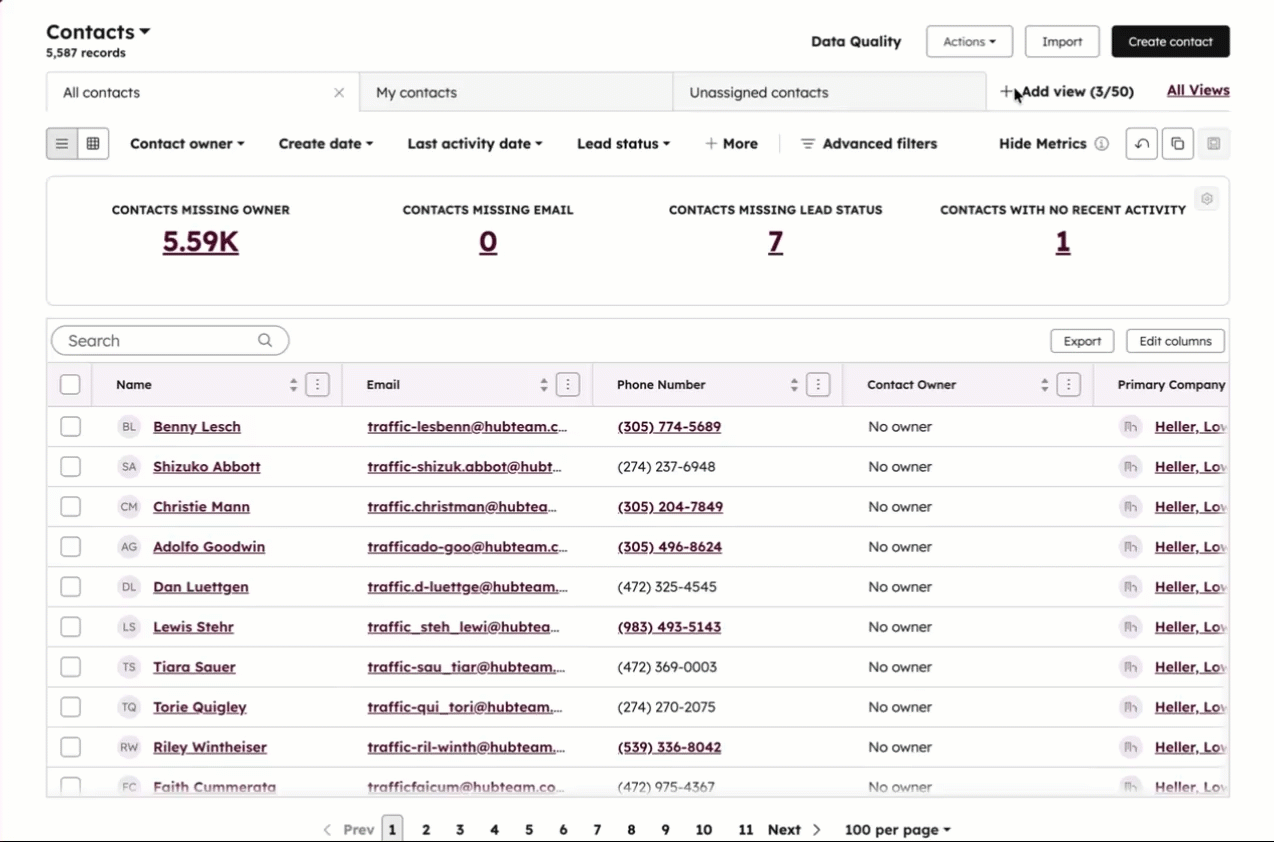Select all contacts with the header checkbox
The width and height of the screenshot is (1274, 842).
coord(70,384)
